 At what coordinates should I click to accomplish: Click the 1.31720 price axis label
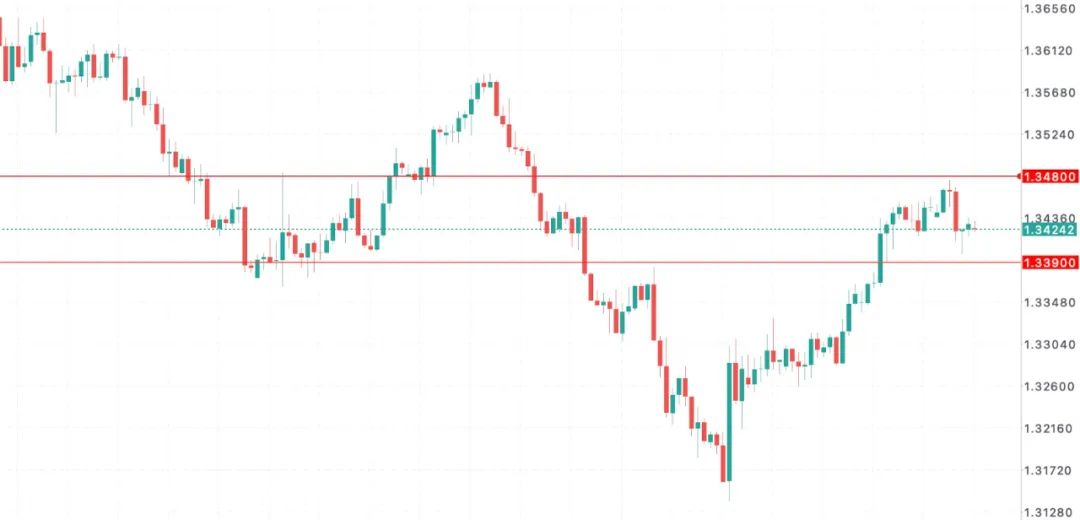[1048, 470]
